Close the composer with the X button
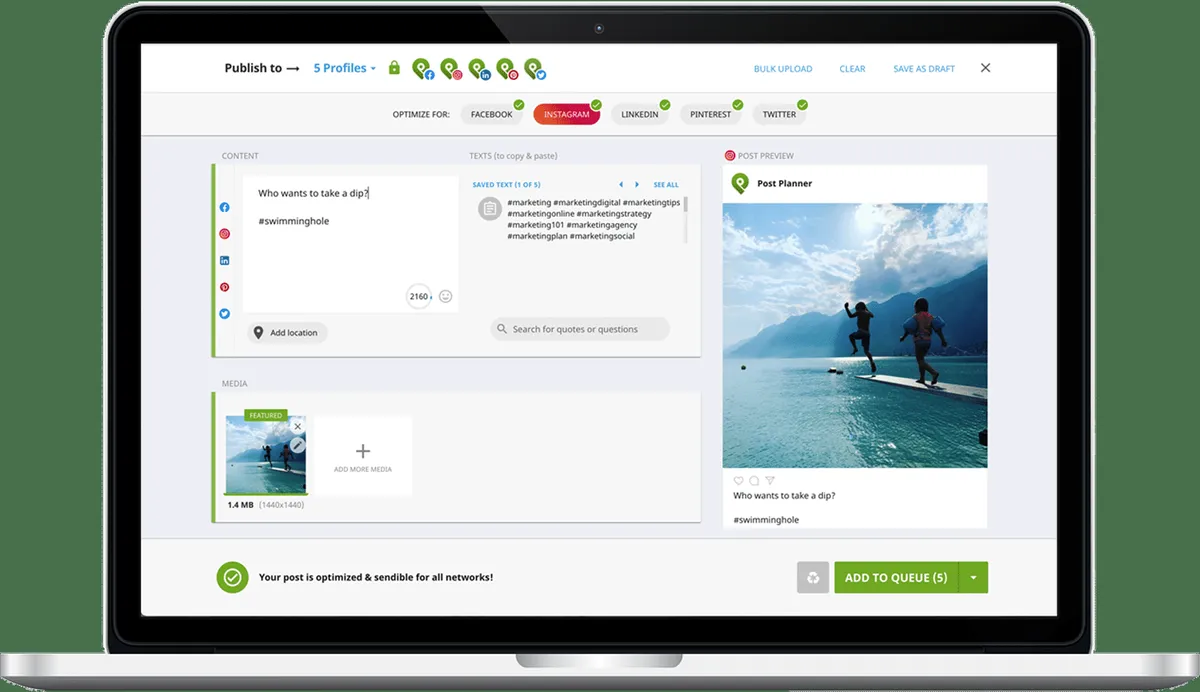The width and height of the screenshot is (1200, 692). (x=985, y=68)
